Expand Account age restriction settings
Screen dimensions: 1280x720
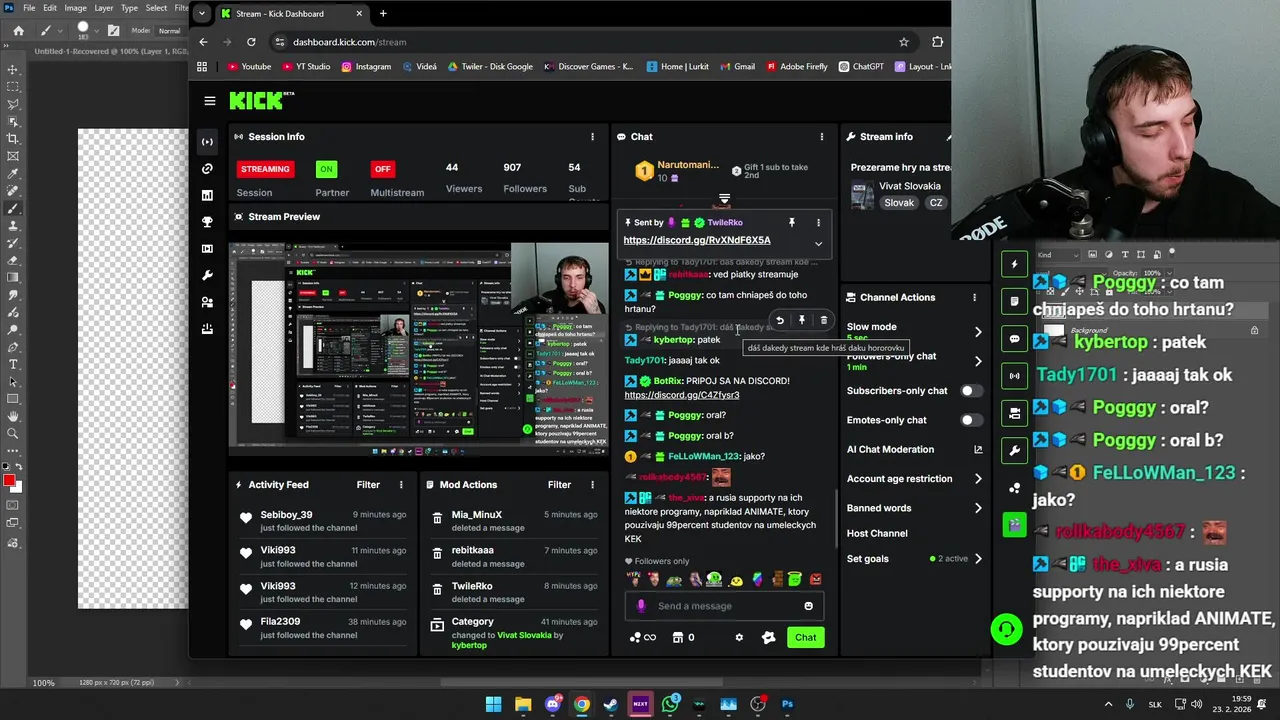click(x=978, y=479)
